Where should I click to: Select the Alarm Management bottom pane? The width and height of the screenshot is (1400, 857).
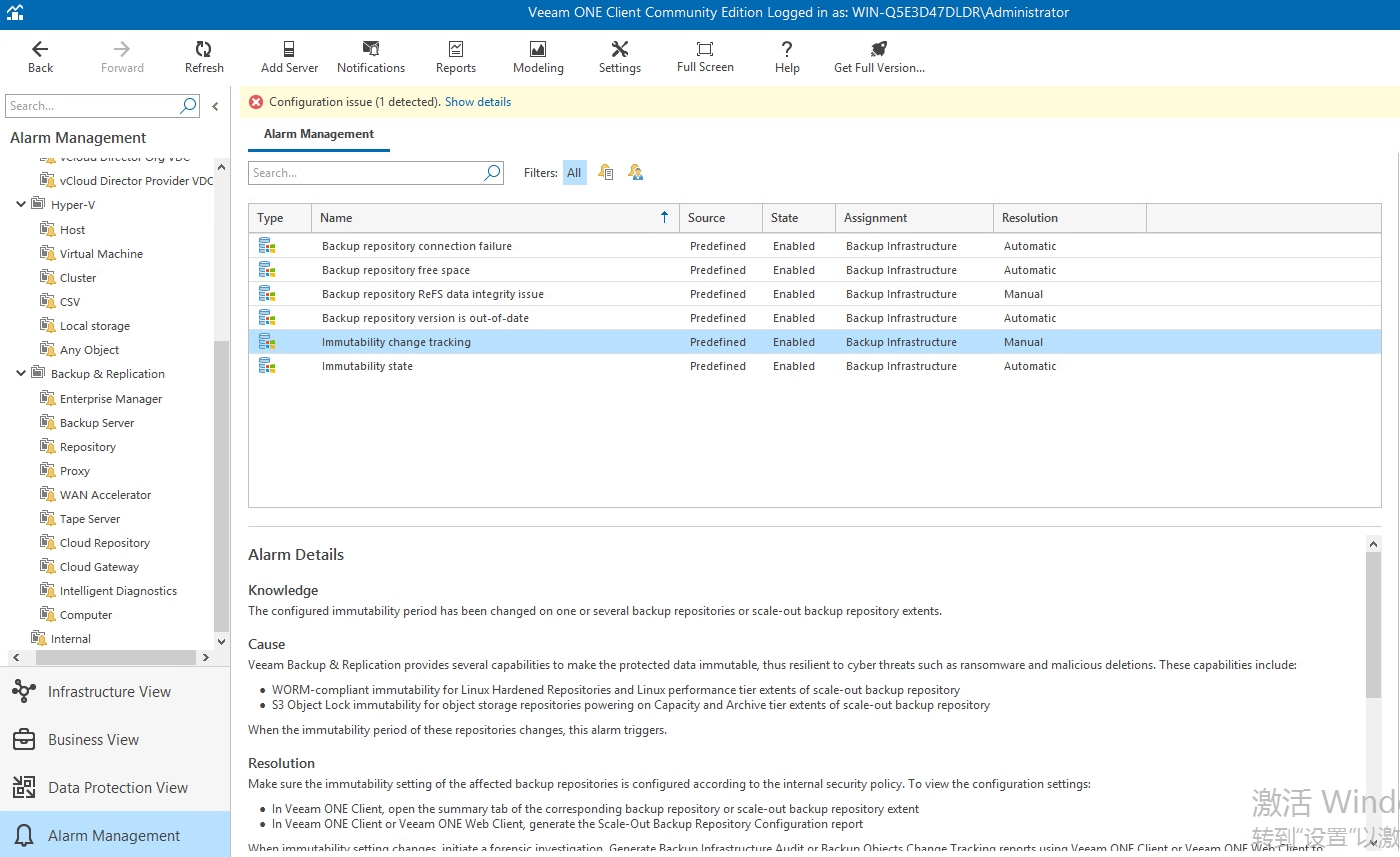coord(115,835)
